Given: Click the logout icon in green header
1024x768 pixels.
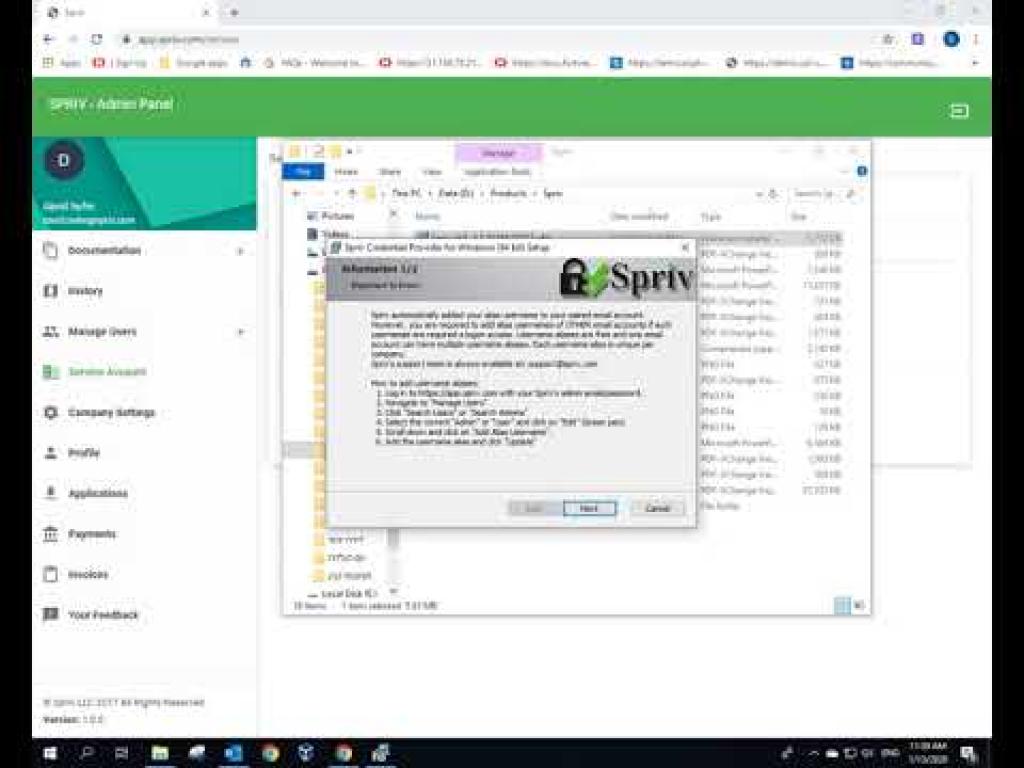Looking at the screenshot, I should 958,111.
